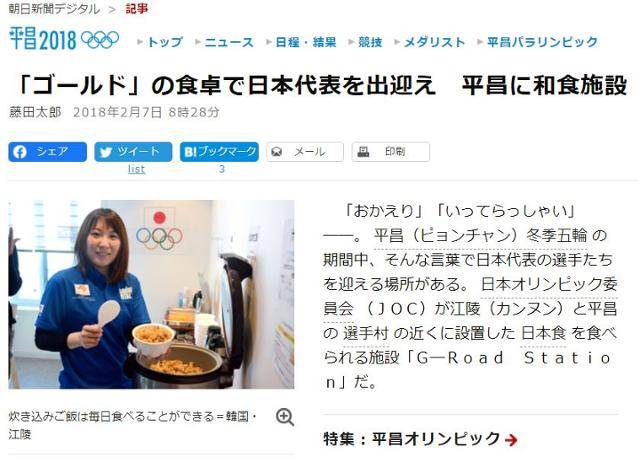This screenshot has width=640, height=457.
Task: Click the Olympic rings logo in header
Action: [100, 40]
